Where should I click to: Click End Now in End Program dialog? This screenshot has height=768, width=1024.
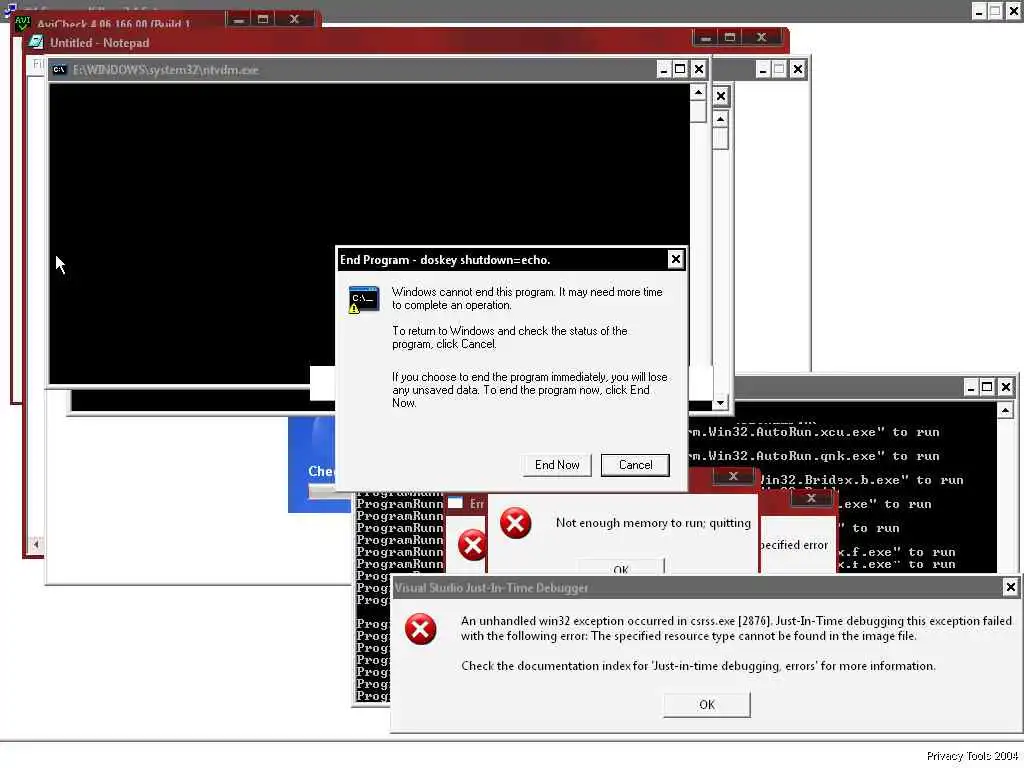coord(556,465)
